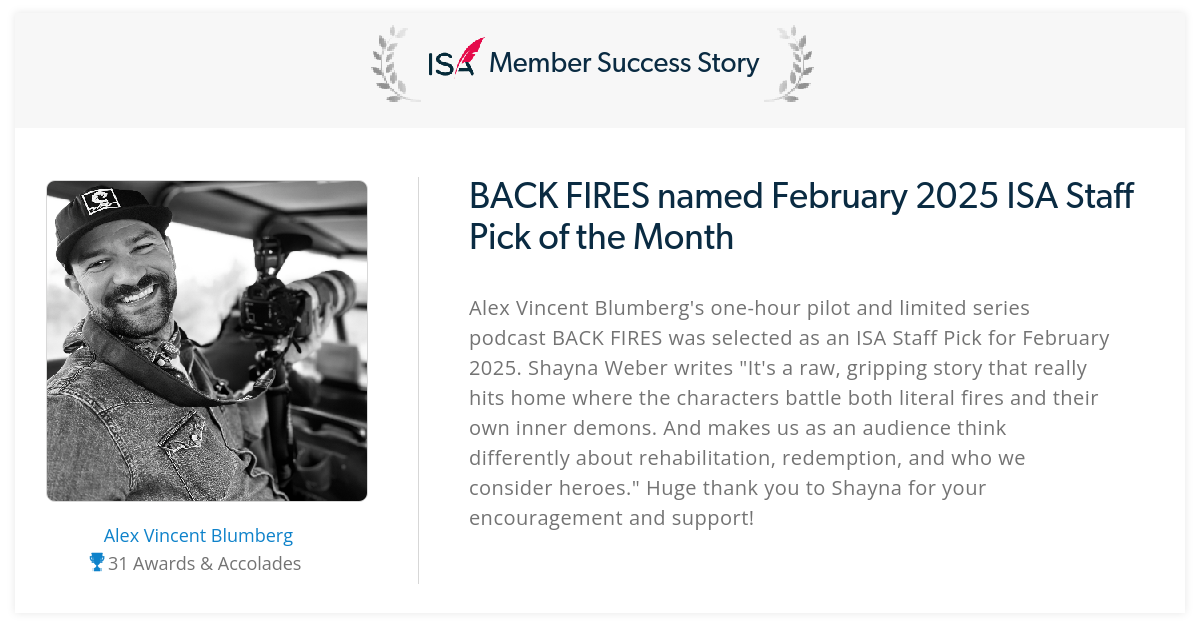Click the vertical divider beside the photo
Viewport: 1200px width, 630px height.
tap(418, 380)
